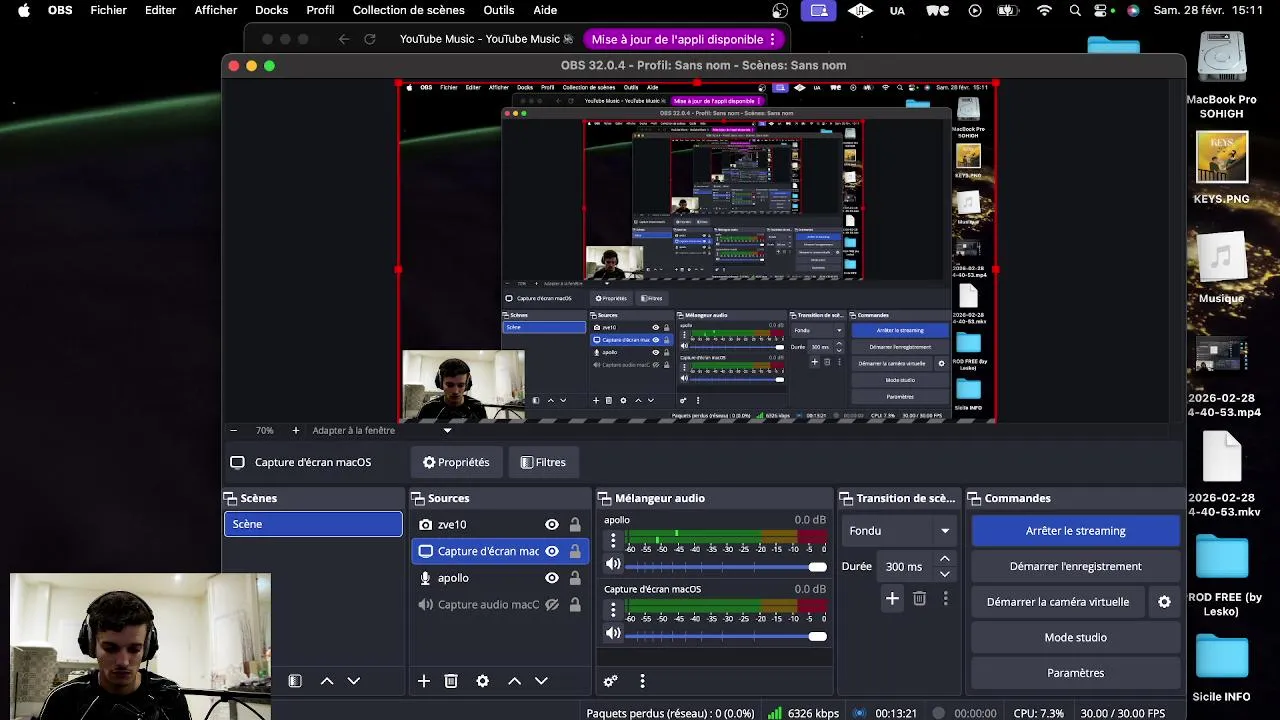The height and width of the screenshot is (720, 1280).
Task: Select the KEYS.PNG desktop file
Action: click(x=1221, y=167)
